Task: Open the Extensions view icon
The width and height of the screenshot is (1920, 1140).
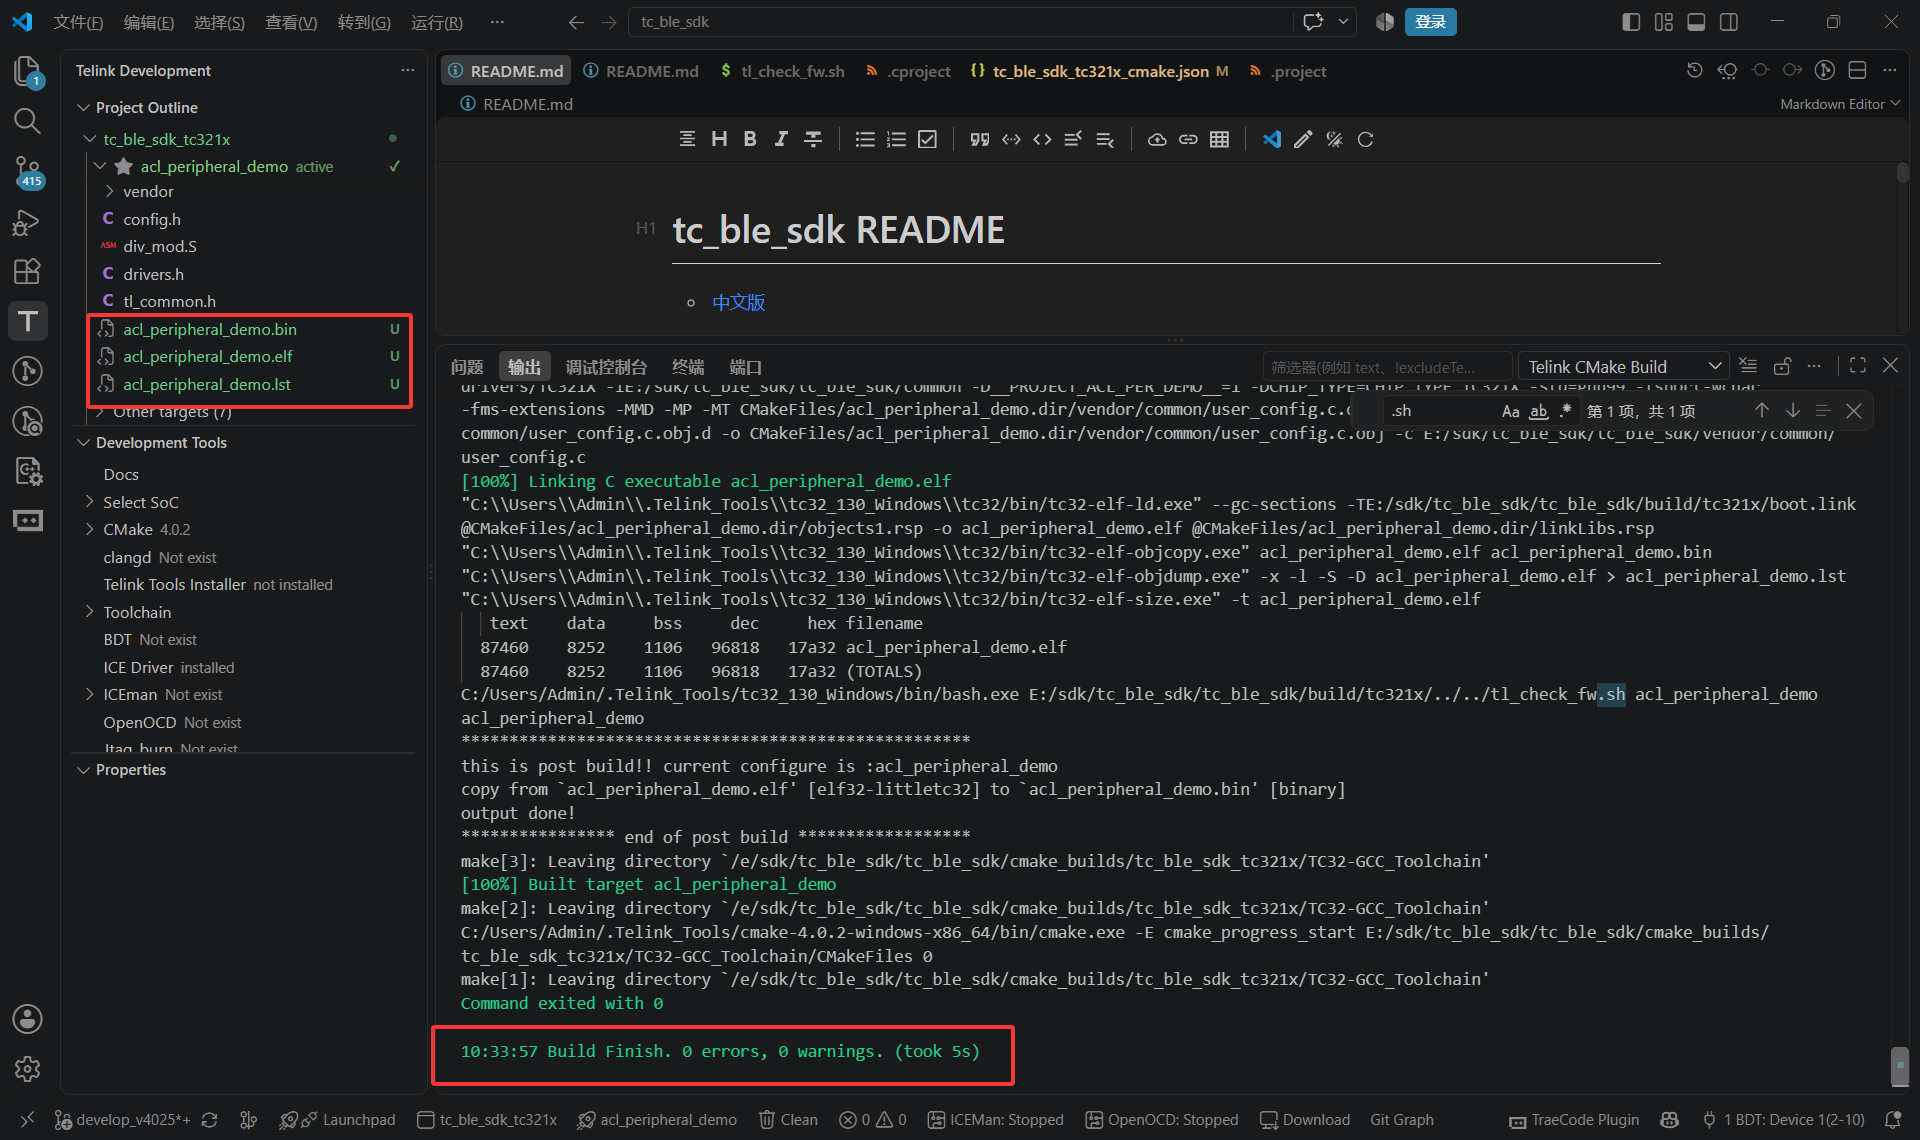Action: (x=27, y=271)
